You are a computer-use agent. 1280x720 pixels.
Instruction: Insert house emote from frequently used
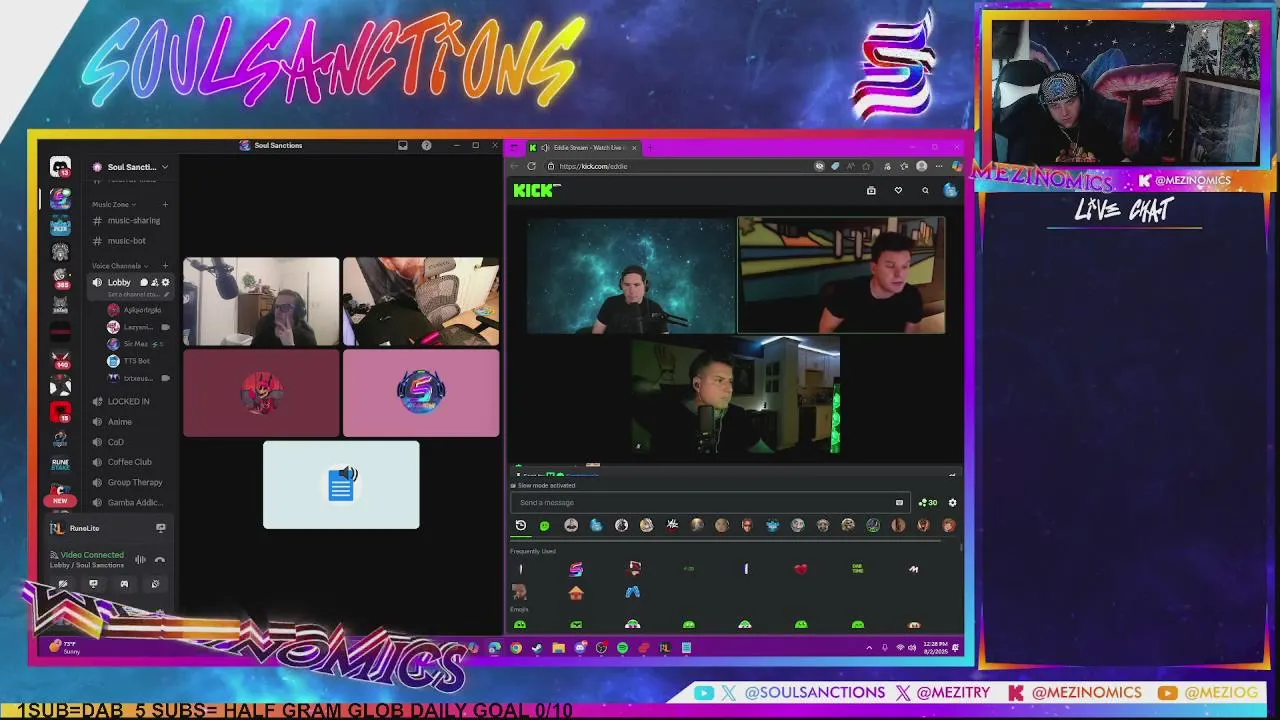click(576, 592)
